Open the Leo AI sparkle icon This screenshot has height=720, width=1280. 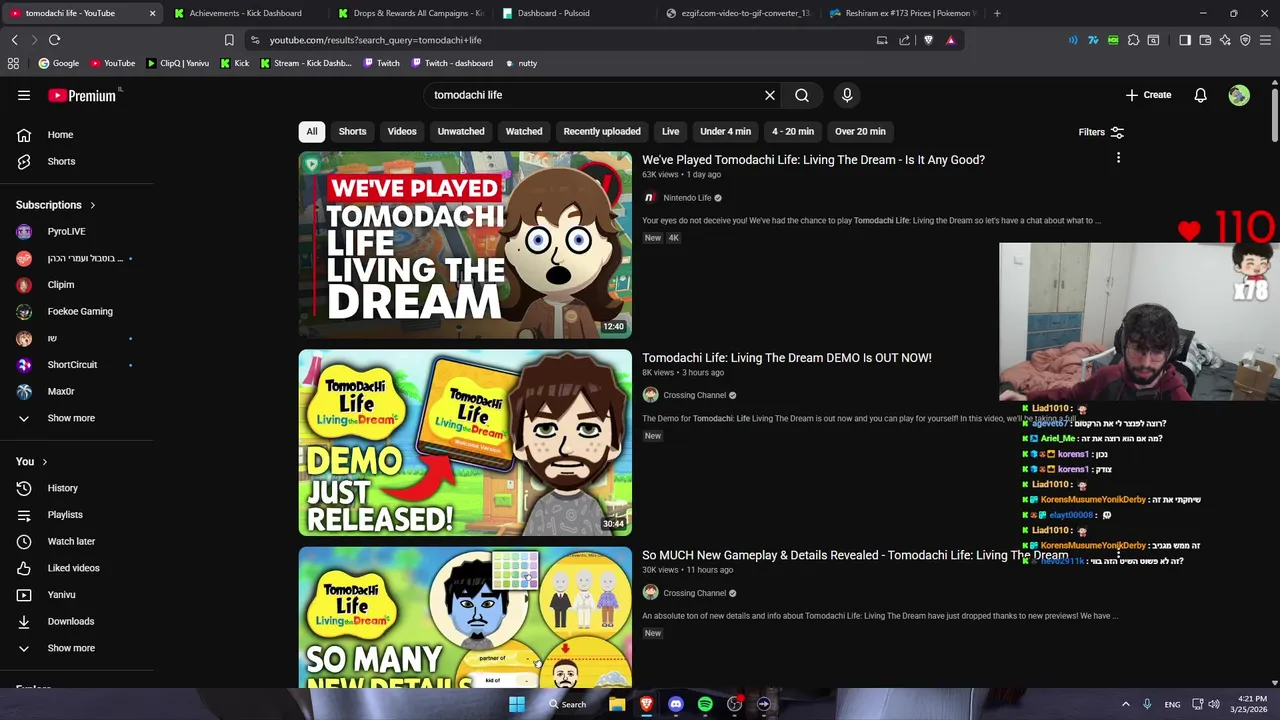click(x=1225, y=40)
